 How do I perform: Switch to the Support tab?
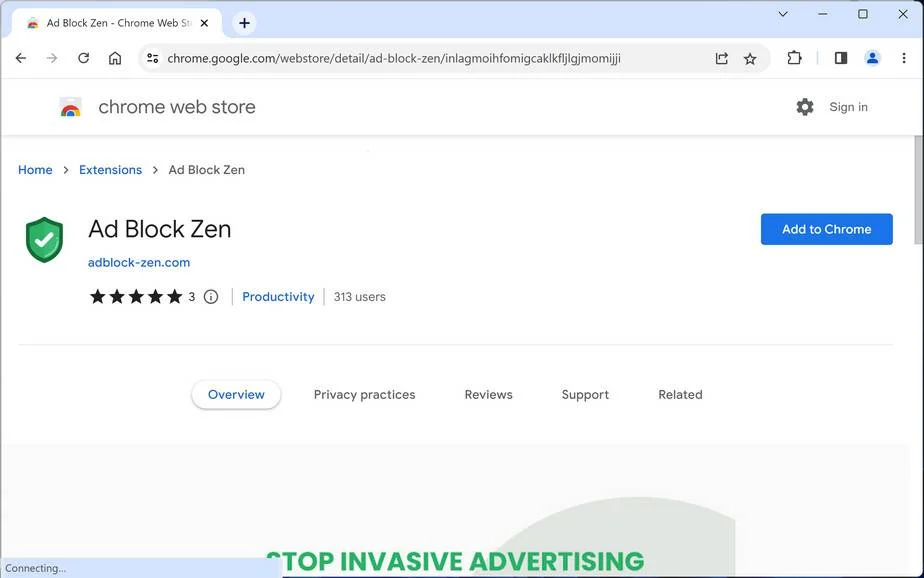pos(585,395)
